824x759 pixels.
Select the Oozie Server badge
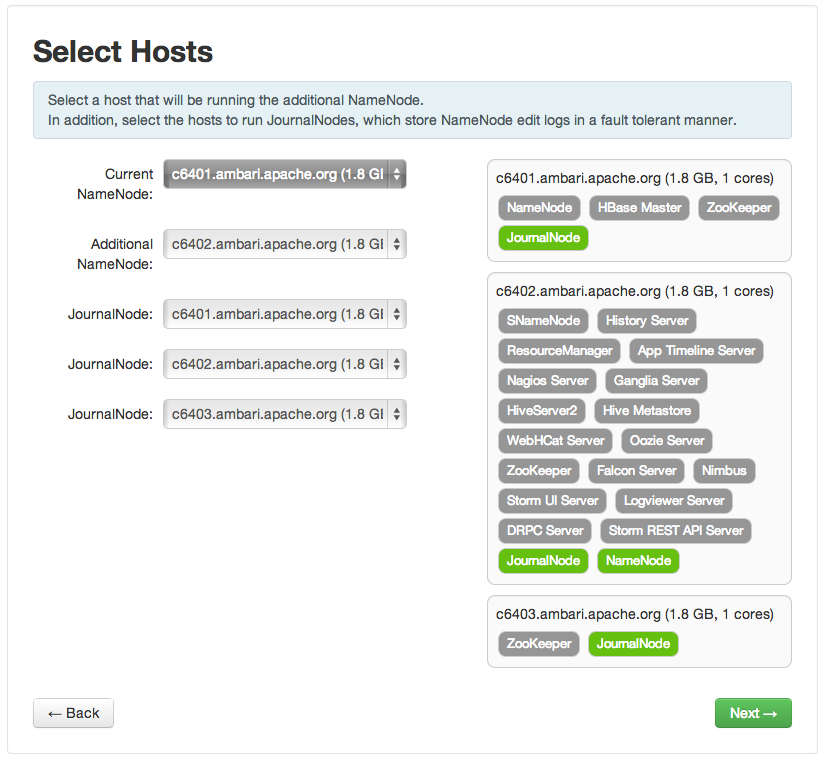pos(667,441)
